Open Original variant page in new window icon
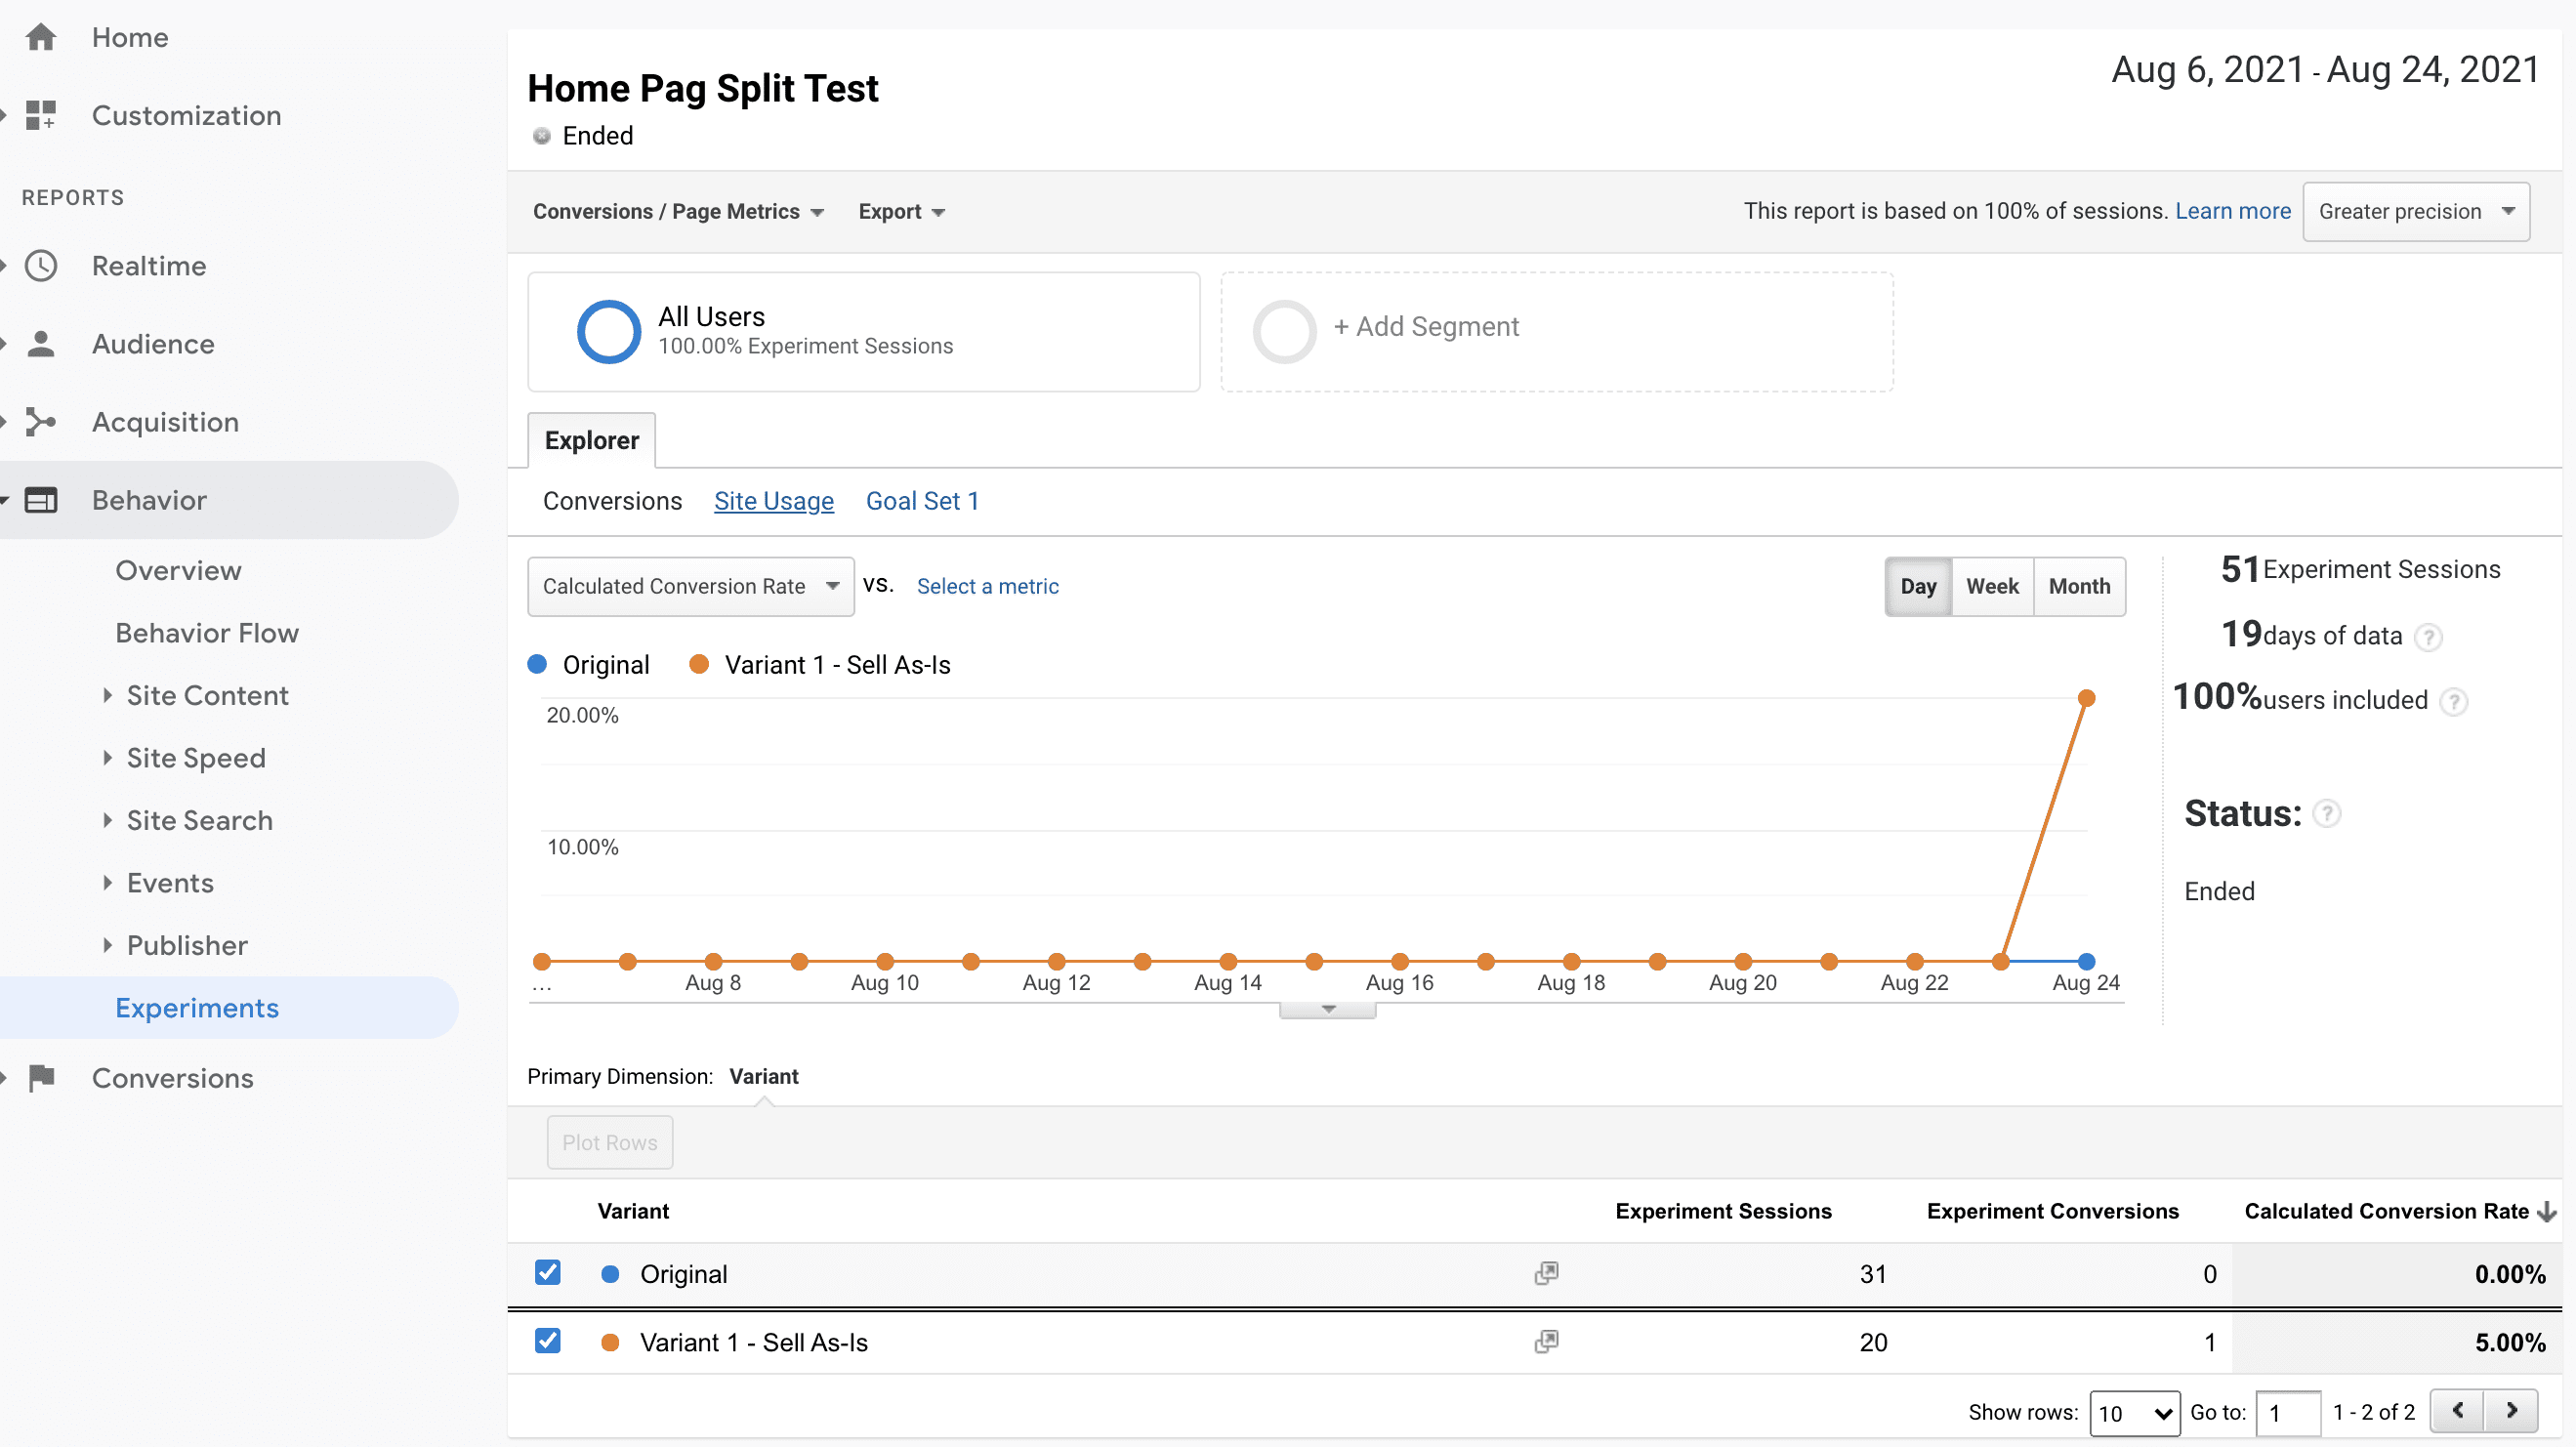2576x1447 pixels. [1546, 1273]
